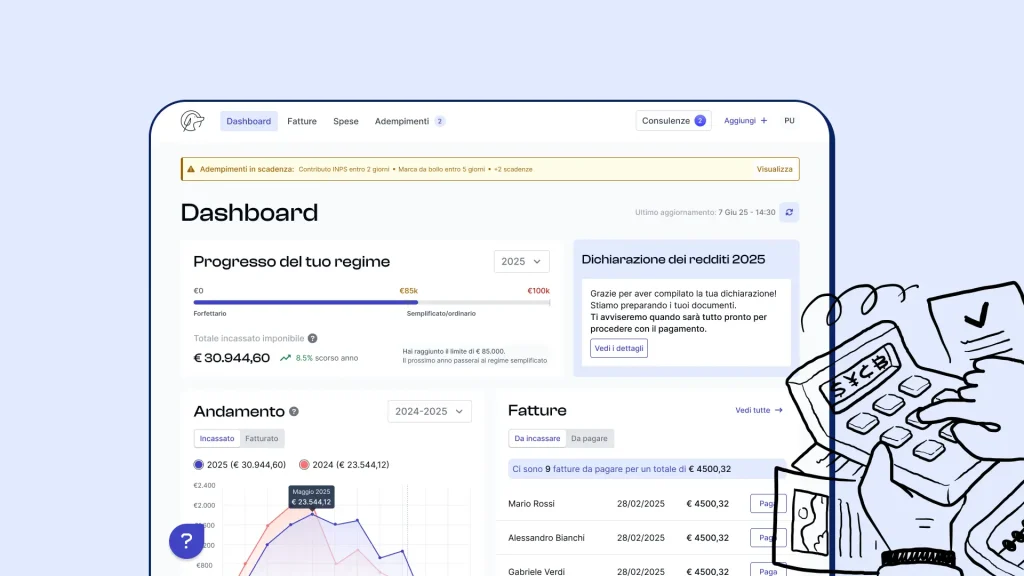Click Vedi i dettagli button
The height and width of the screenshot is (576, 1024).
click(x=618, y=348)
